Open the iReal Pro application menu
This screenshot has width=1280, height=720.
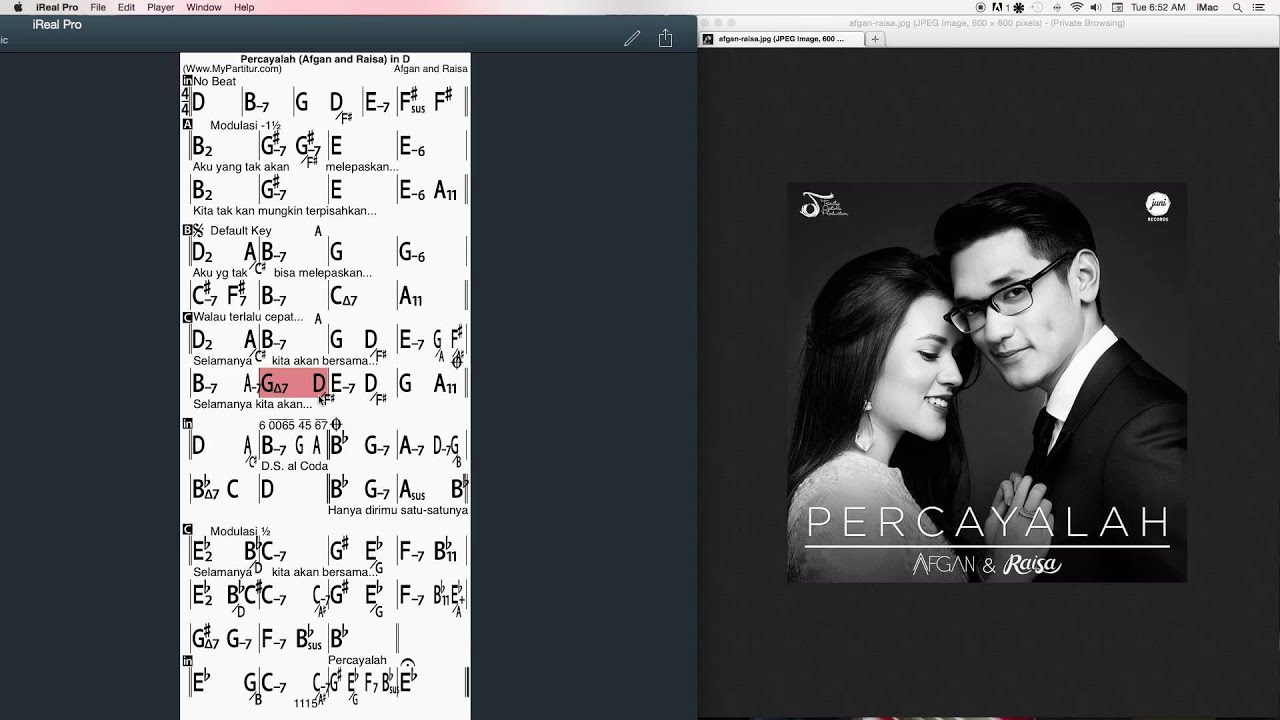click(x=57, y=7)
